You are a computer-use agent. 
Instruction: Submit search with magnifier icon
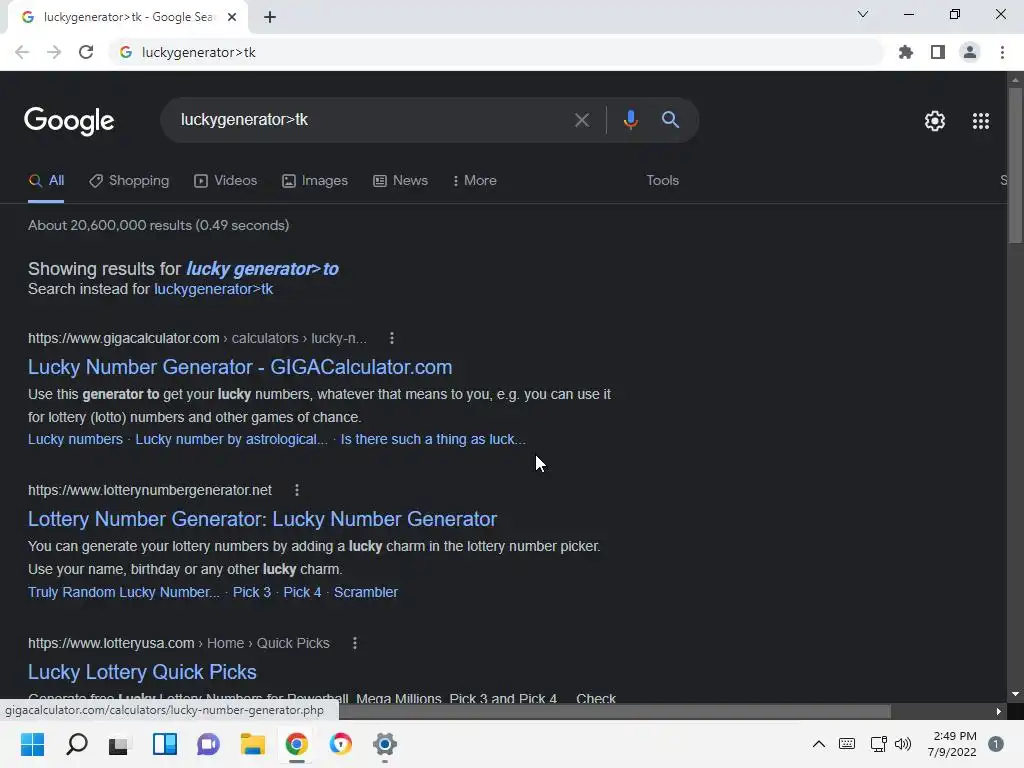pyautogui.click(x=670, y=120)
